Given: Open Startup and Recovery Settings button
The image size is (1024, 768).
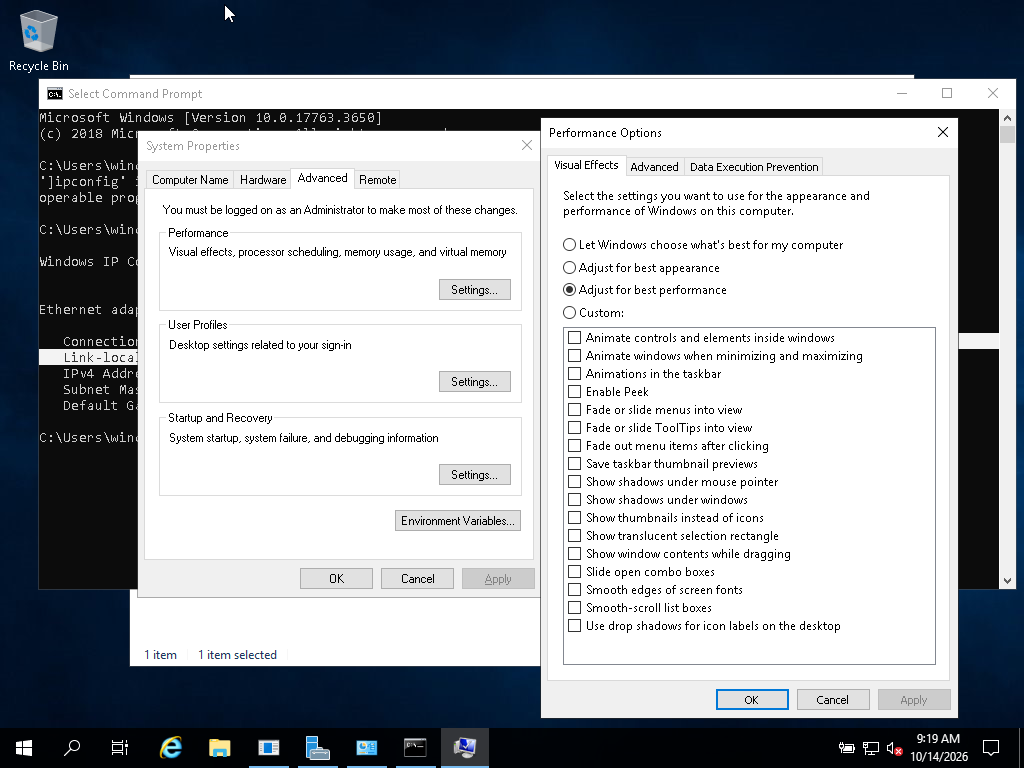Looking at the screenshot, I should [474, 475].
